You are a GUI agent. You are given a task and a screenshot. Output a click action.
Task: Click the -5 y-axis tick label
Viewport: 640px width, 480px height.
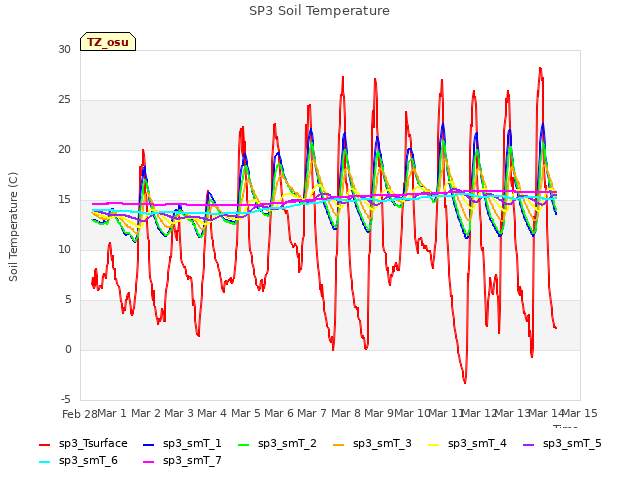[66, 399]
